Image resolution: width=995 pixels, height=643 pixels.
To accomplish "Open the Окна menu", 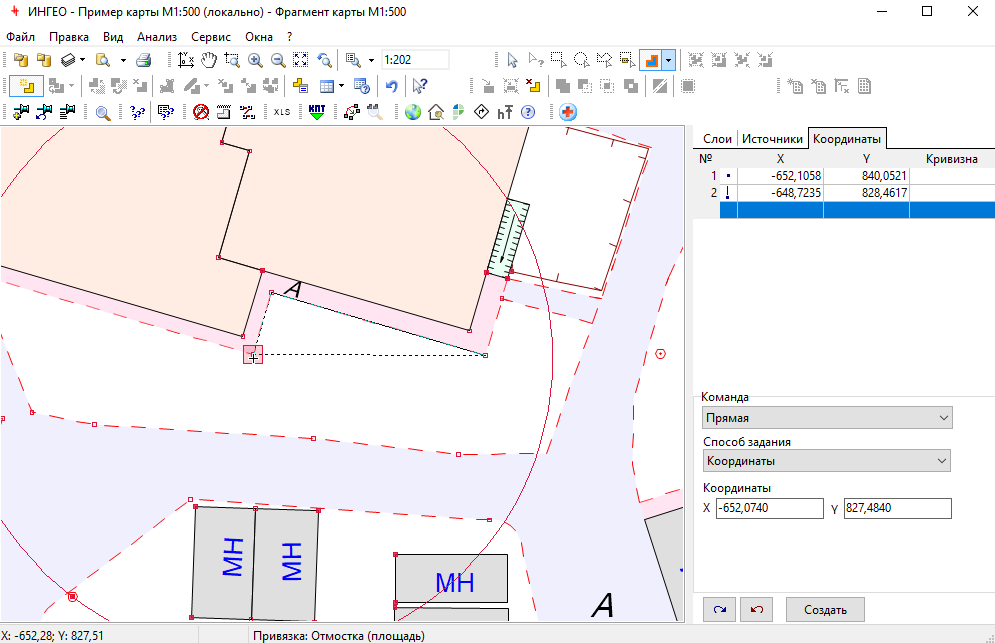I will [x=259, y=37].
